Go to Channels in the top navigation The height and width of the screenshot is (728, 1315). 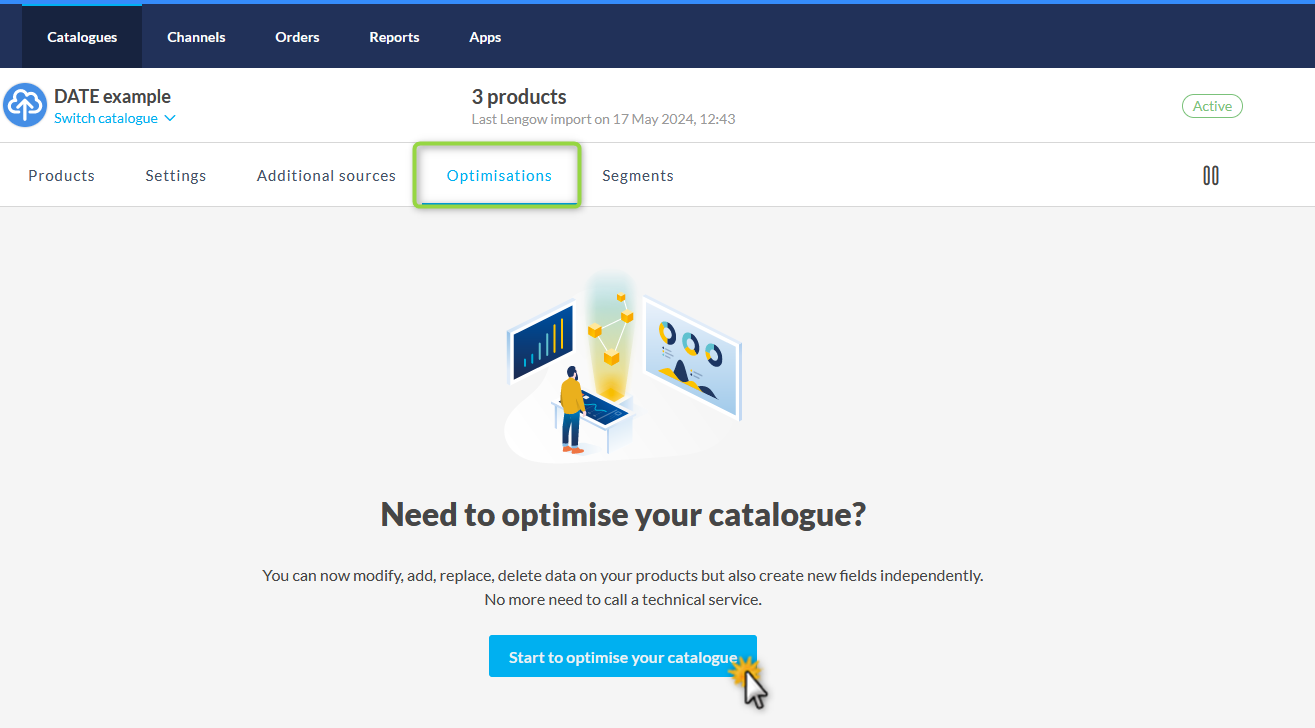coord(196,37)
